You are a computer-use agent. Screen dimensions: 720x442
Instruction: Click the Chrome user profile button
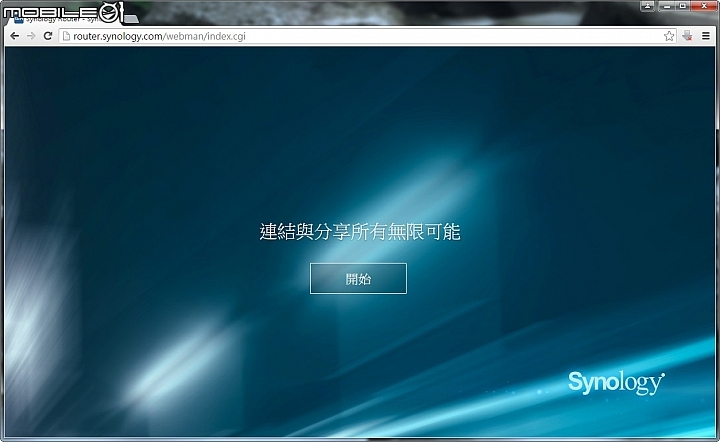point(647,6)
